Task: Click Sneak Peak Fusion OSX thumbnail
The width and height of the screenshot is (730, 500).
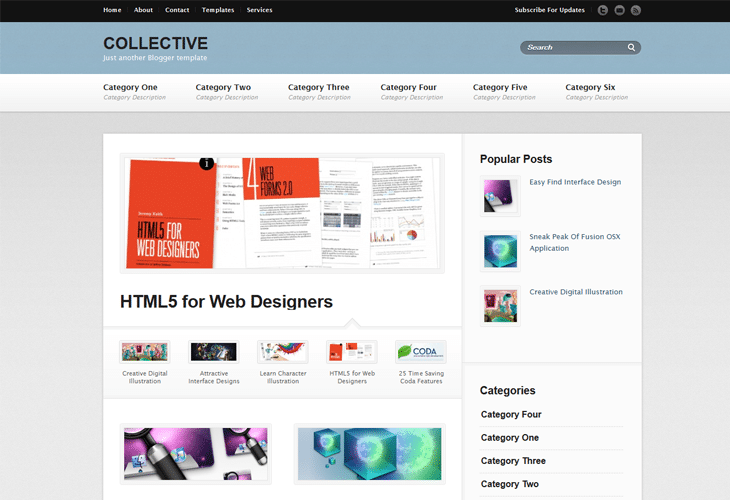Action: click(500, 251)
